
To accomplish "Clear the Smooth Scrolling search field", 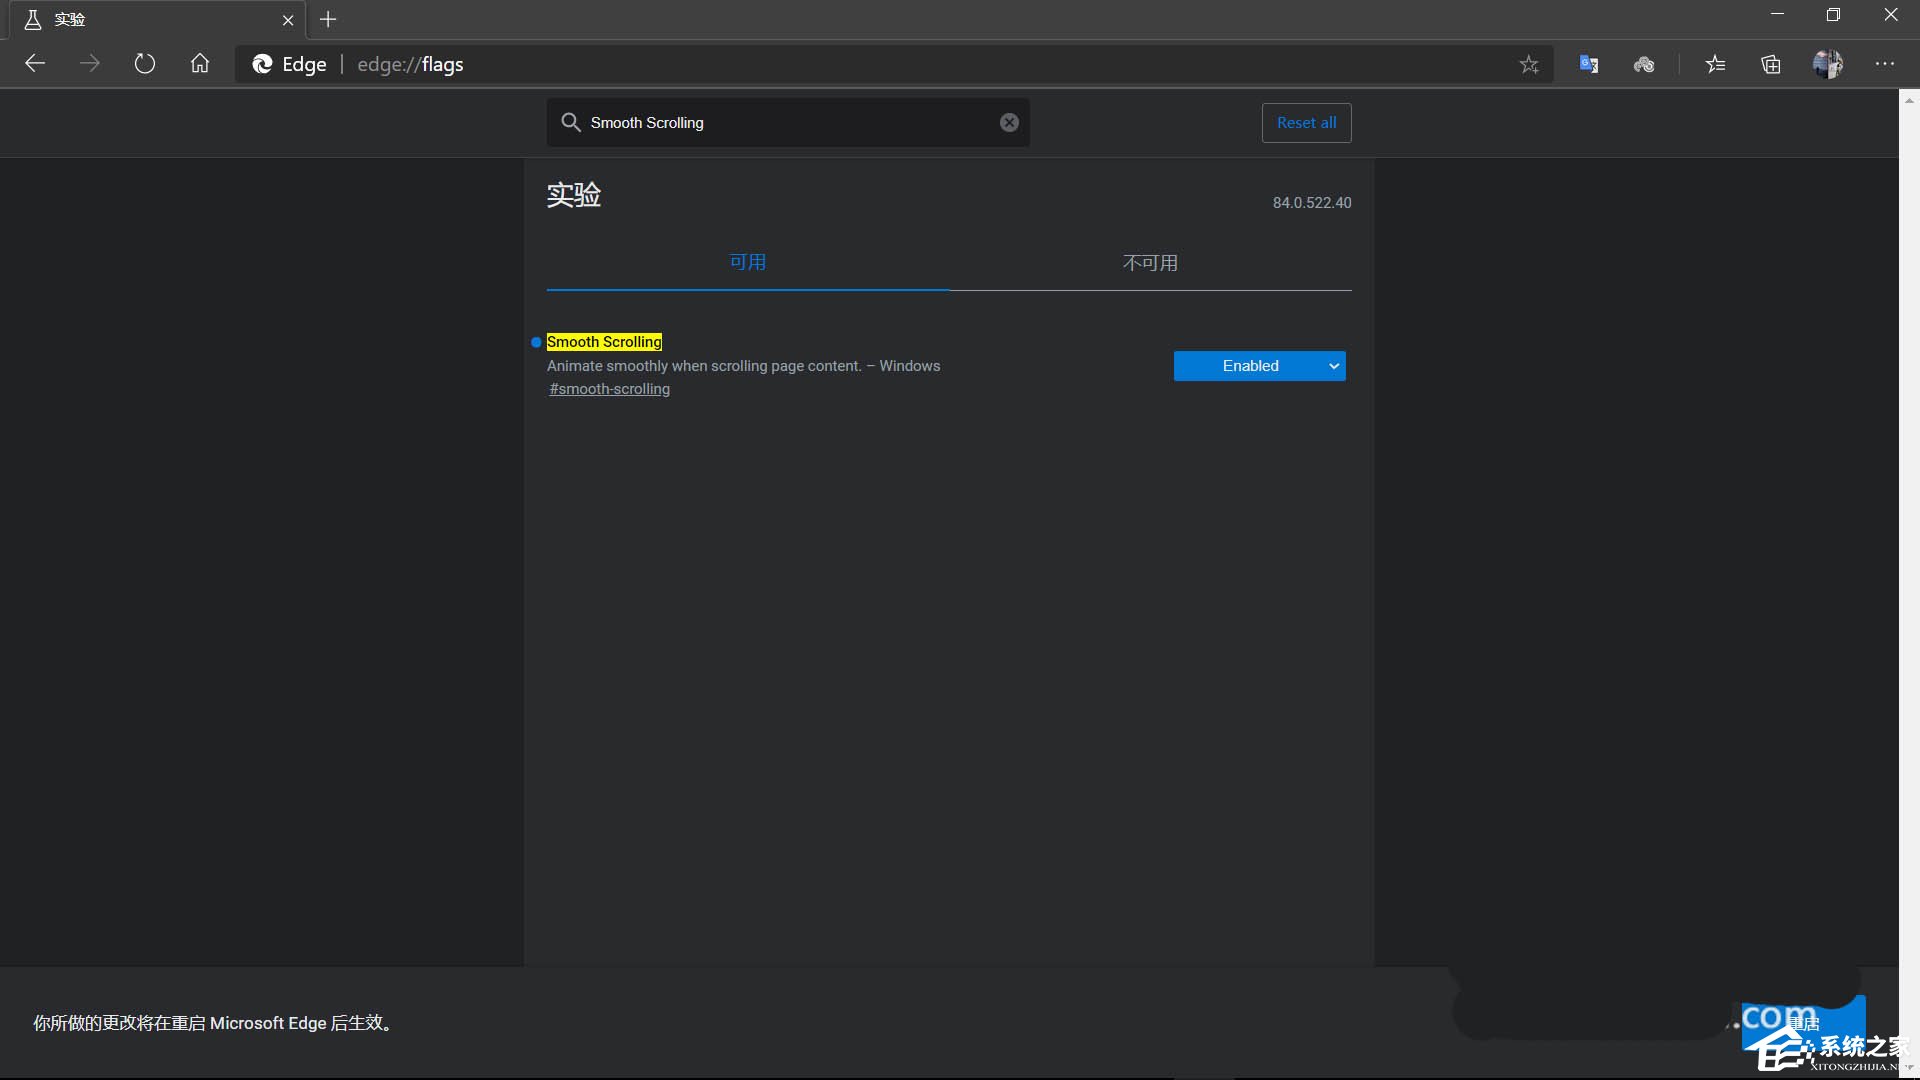I will (x=1009, y=123).
